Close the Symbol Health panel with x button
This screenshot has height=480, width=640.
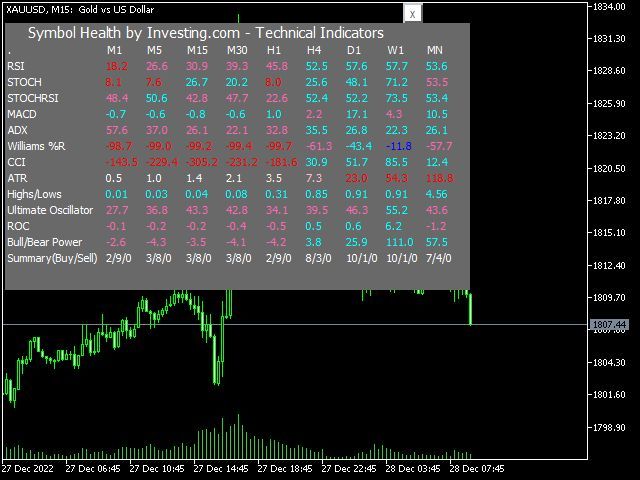point(412,14)
